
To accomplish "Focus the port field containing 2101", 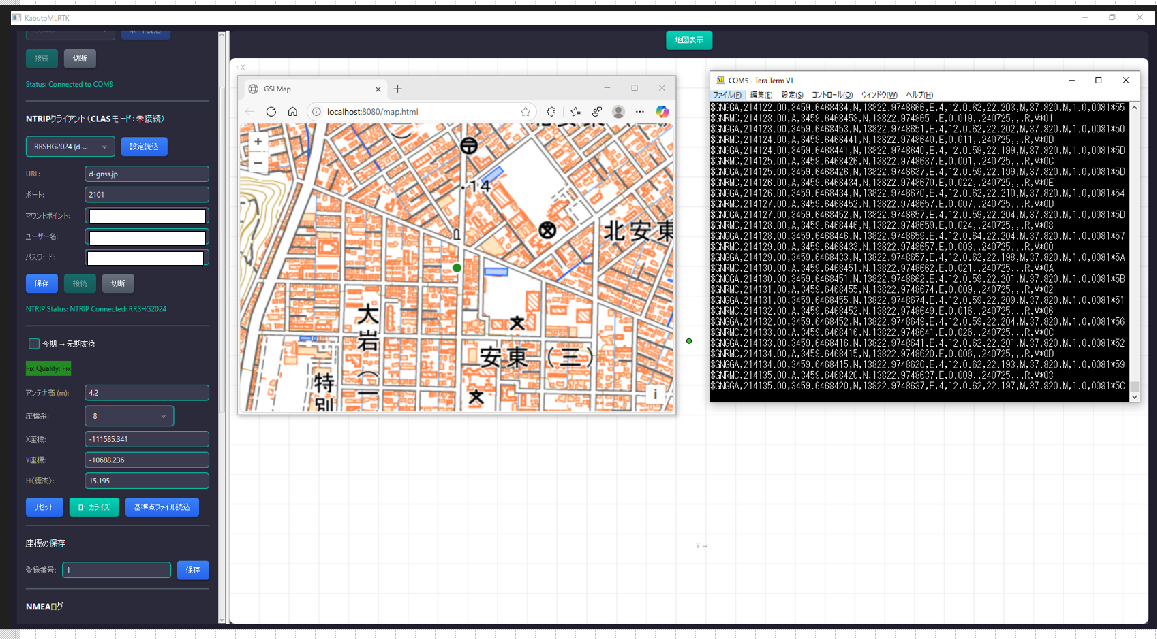I will coord(147,195).
